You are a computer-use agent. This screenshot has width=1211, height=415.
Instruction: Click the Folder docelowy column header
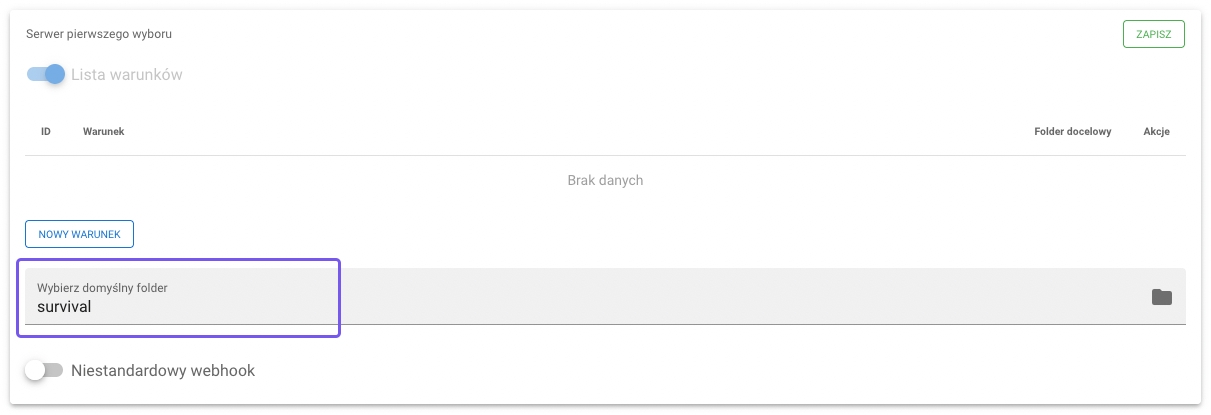tap(1072, 132)
